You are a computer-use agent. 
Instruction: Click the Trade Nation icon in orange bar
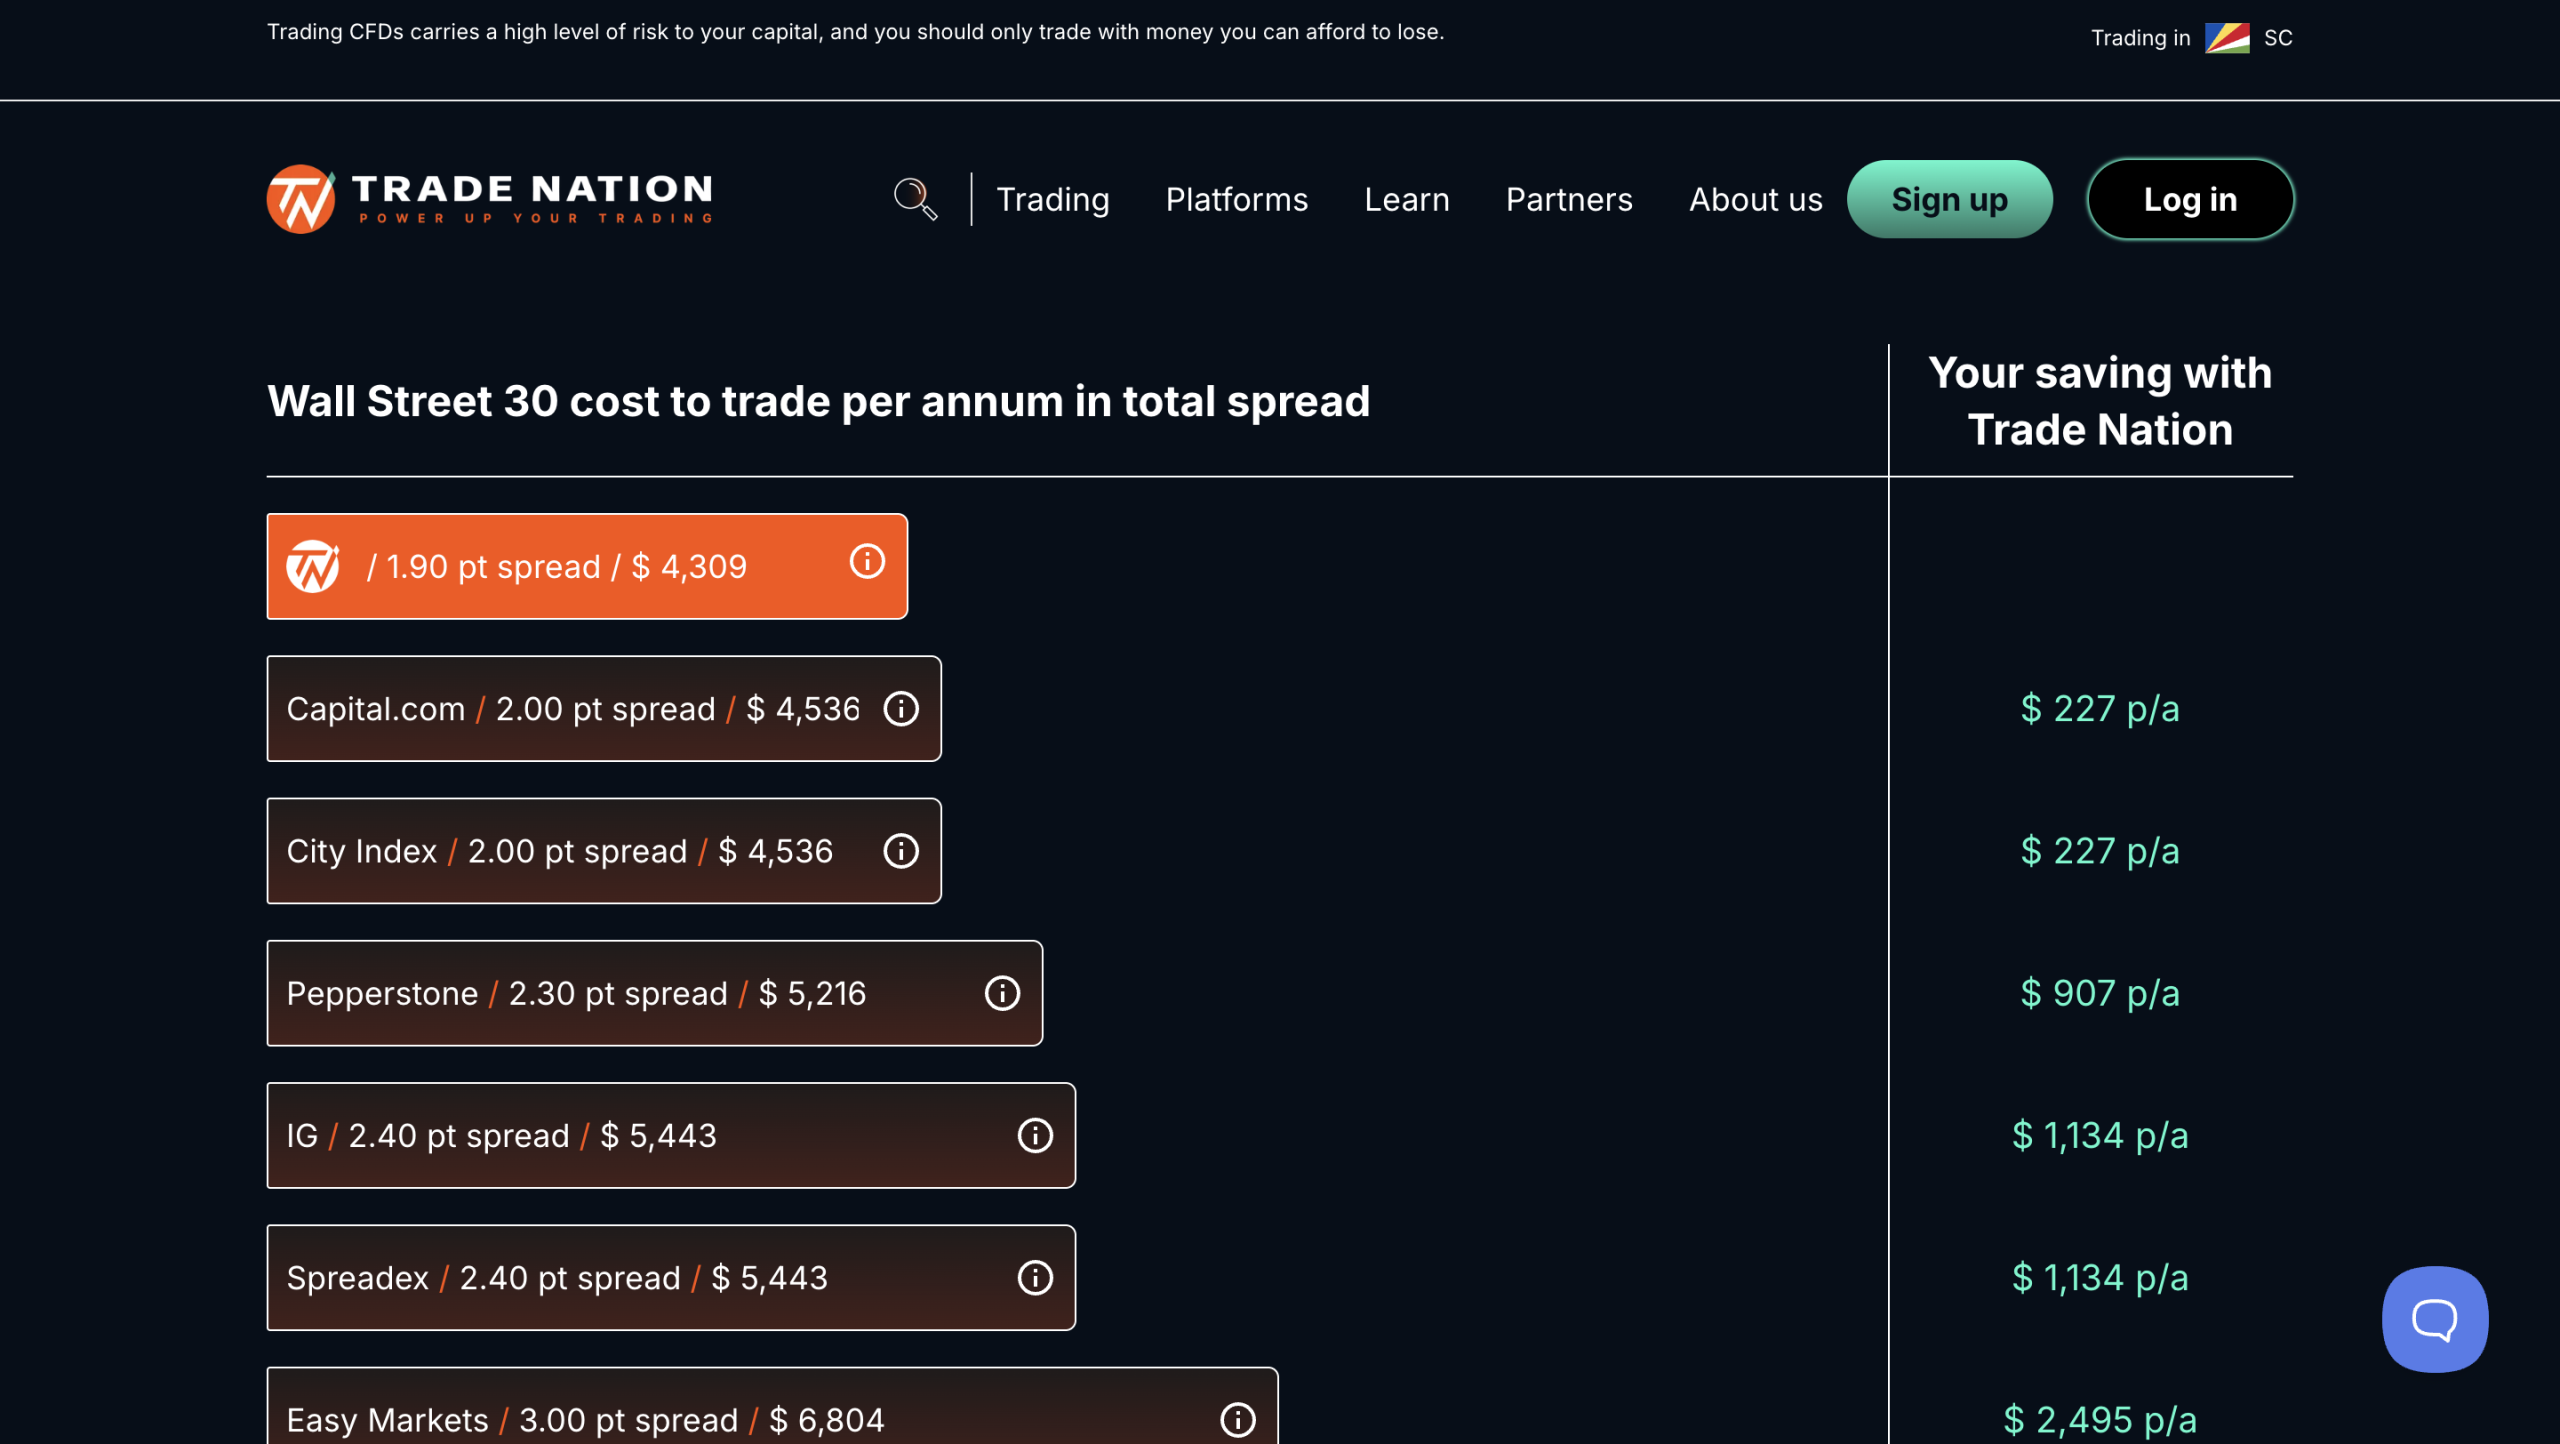point(313,566)
